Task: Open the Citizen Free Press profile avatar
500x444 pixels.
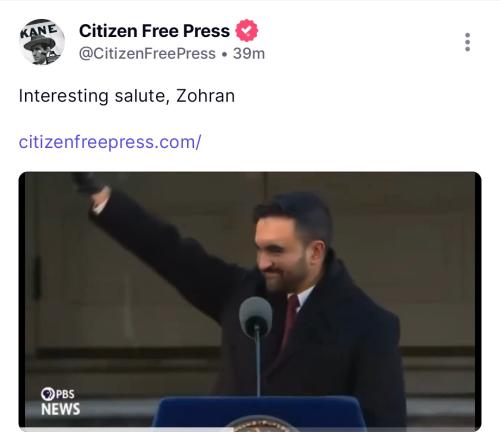Action: [42, 42]
